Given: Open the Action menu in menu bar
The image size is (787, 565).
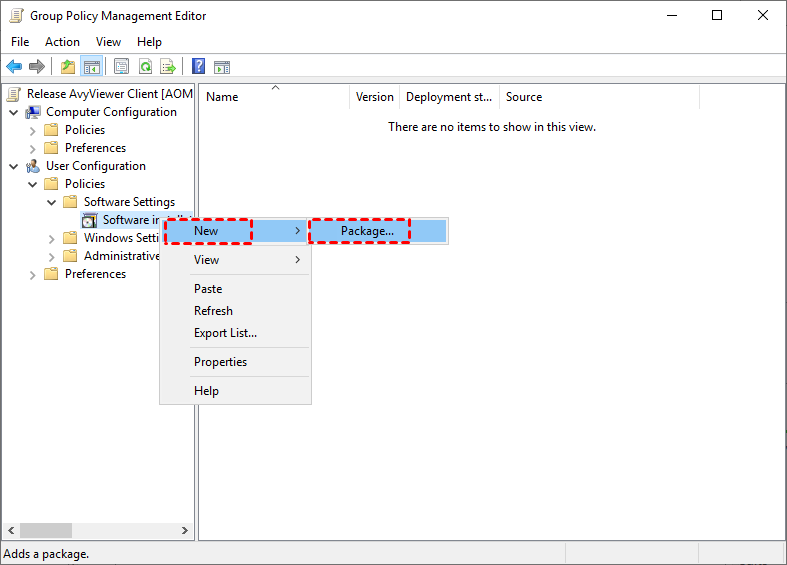Looking at the screenshot, I should click(x=62, y=42).
